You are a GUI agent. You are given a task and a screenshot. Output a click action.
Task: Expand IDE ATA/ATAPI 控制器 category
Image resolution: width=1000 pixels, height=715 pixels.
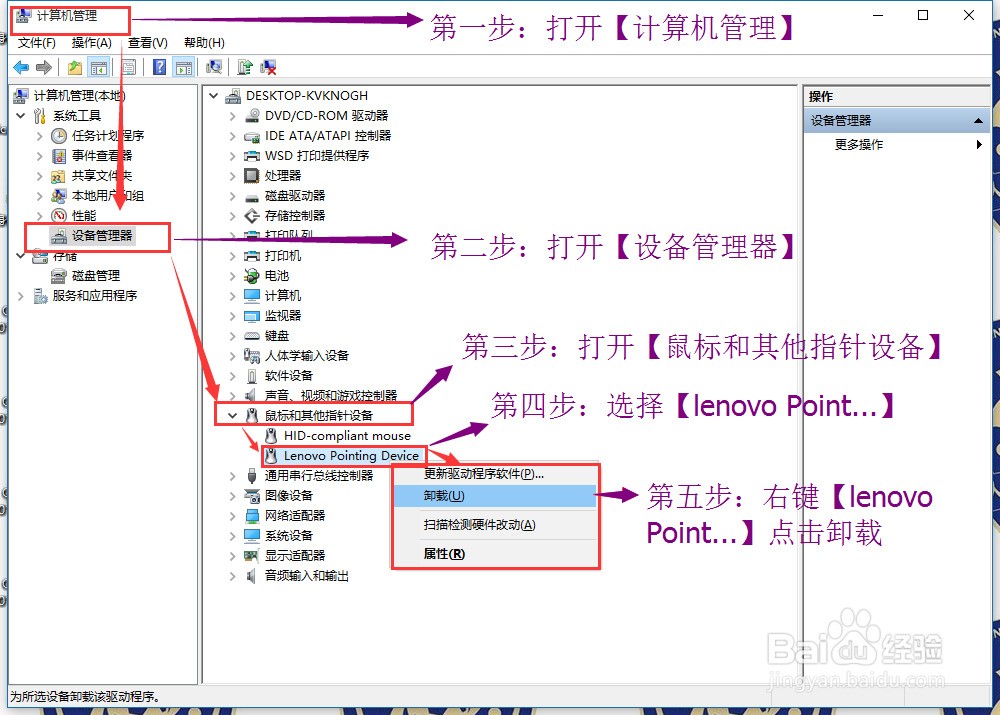pos(233,136)
